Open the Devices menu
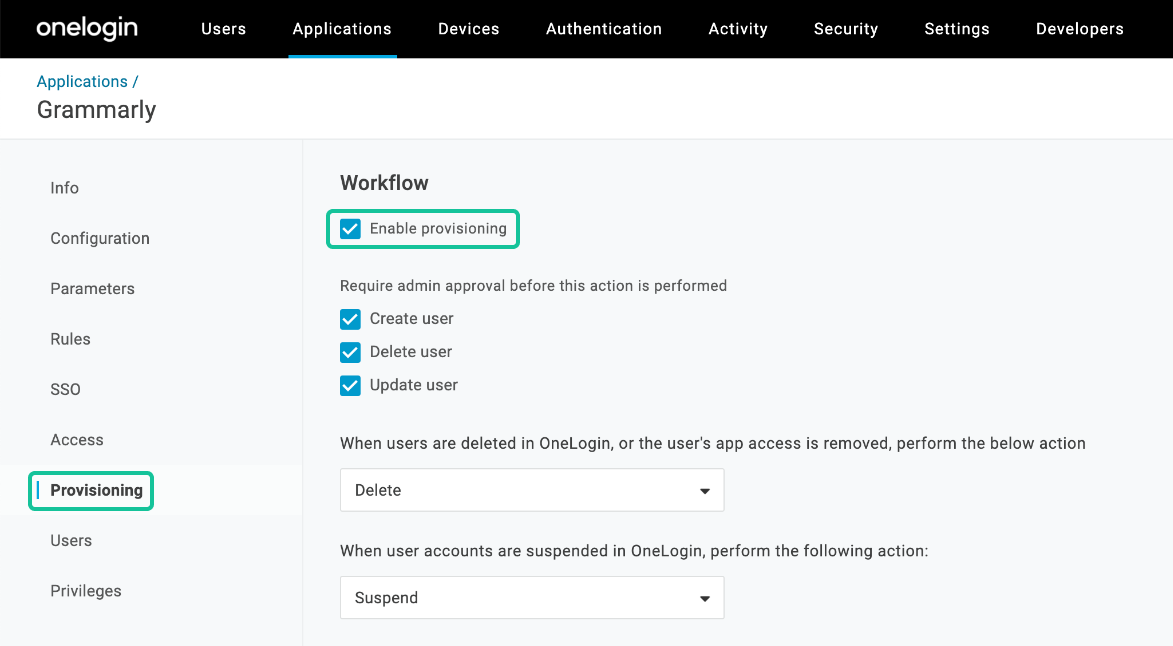 tap(468, 29)
